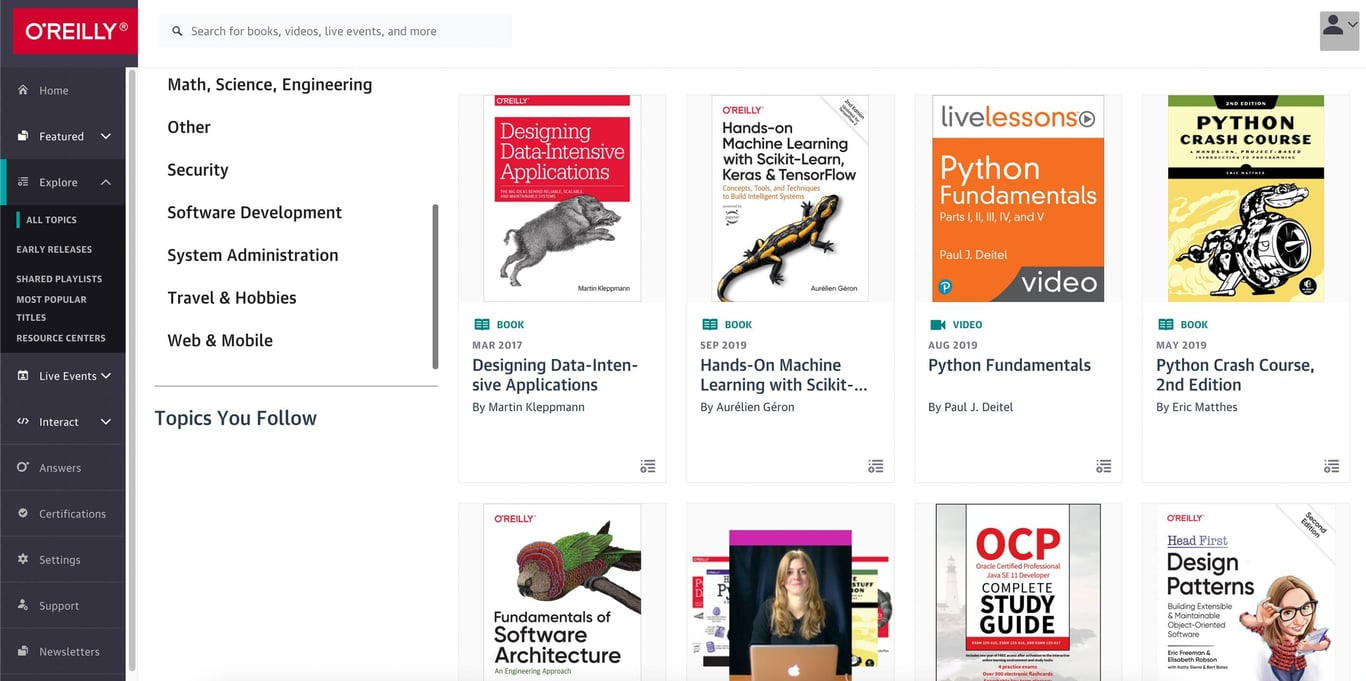Open Resource Centers in sidebar

pyautogui.click(x=61, y=338)
